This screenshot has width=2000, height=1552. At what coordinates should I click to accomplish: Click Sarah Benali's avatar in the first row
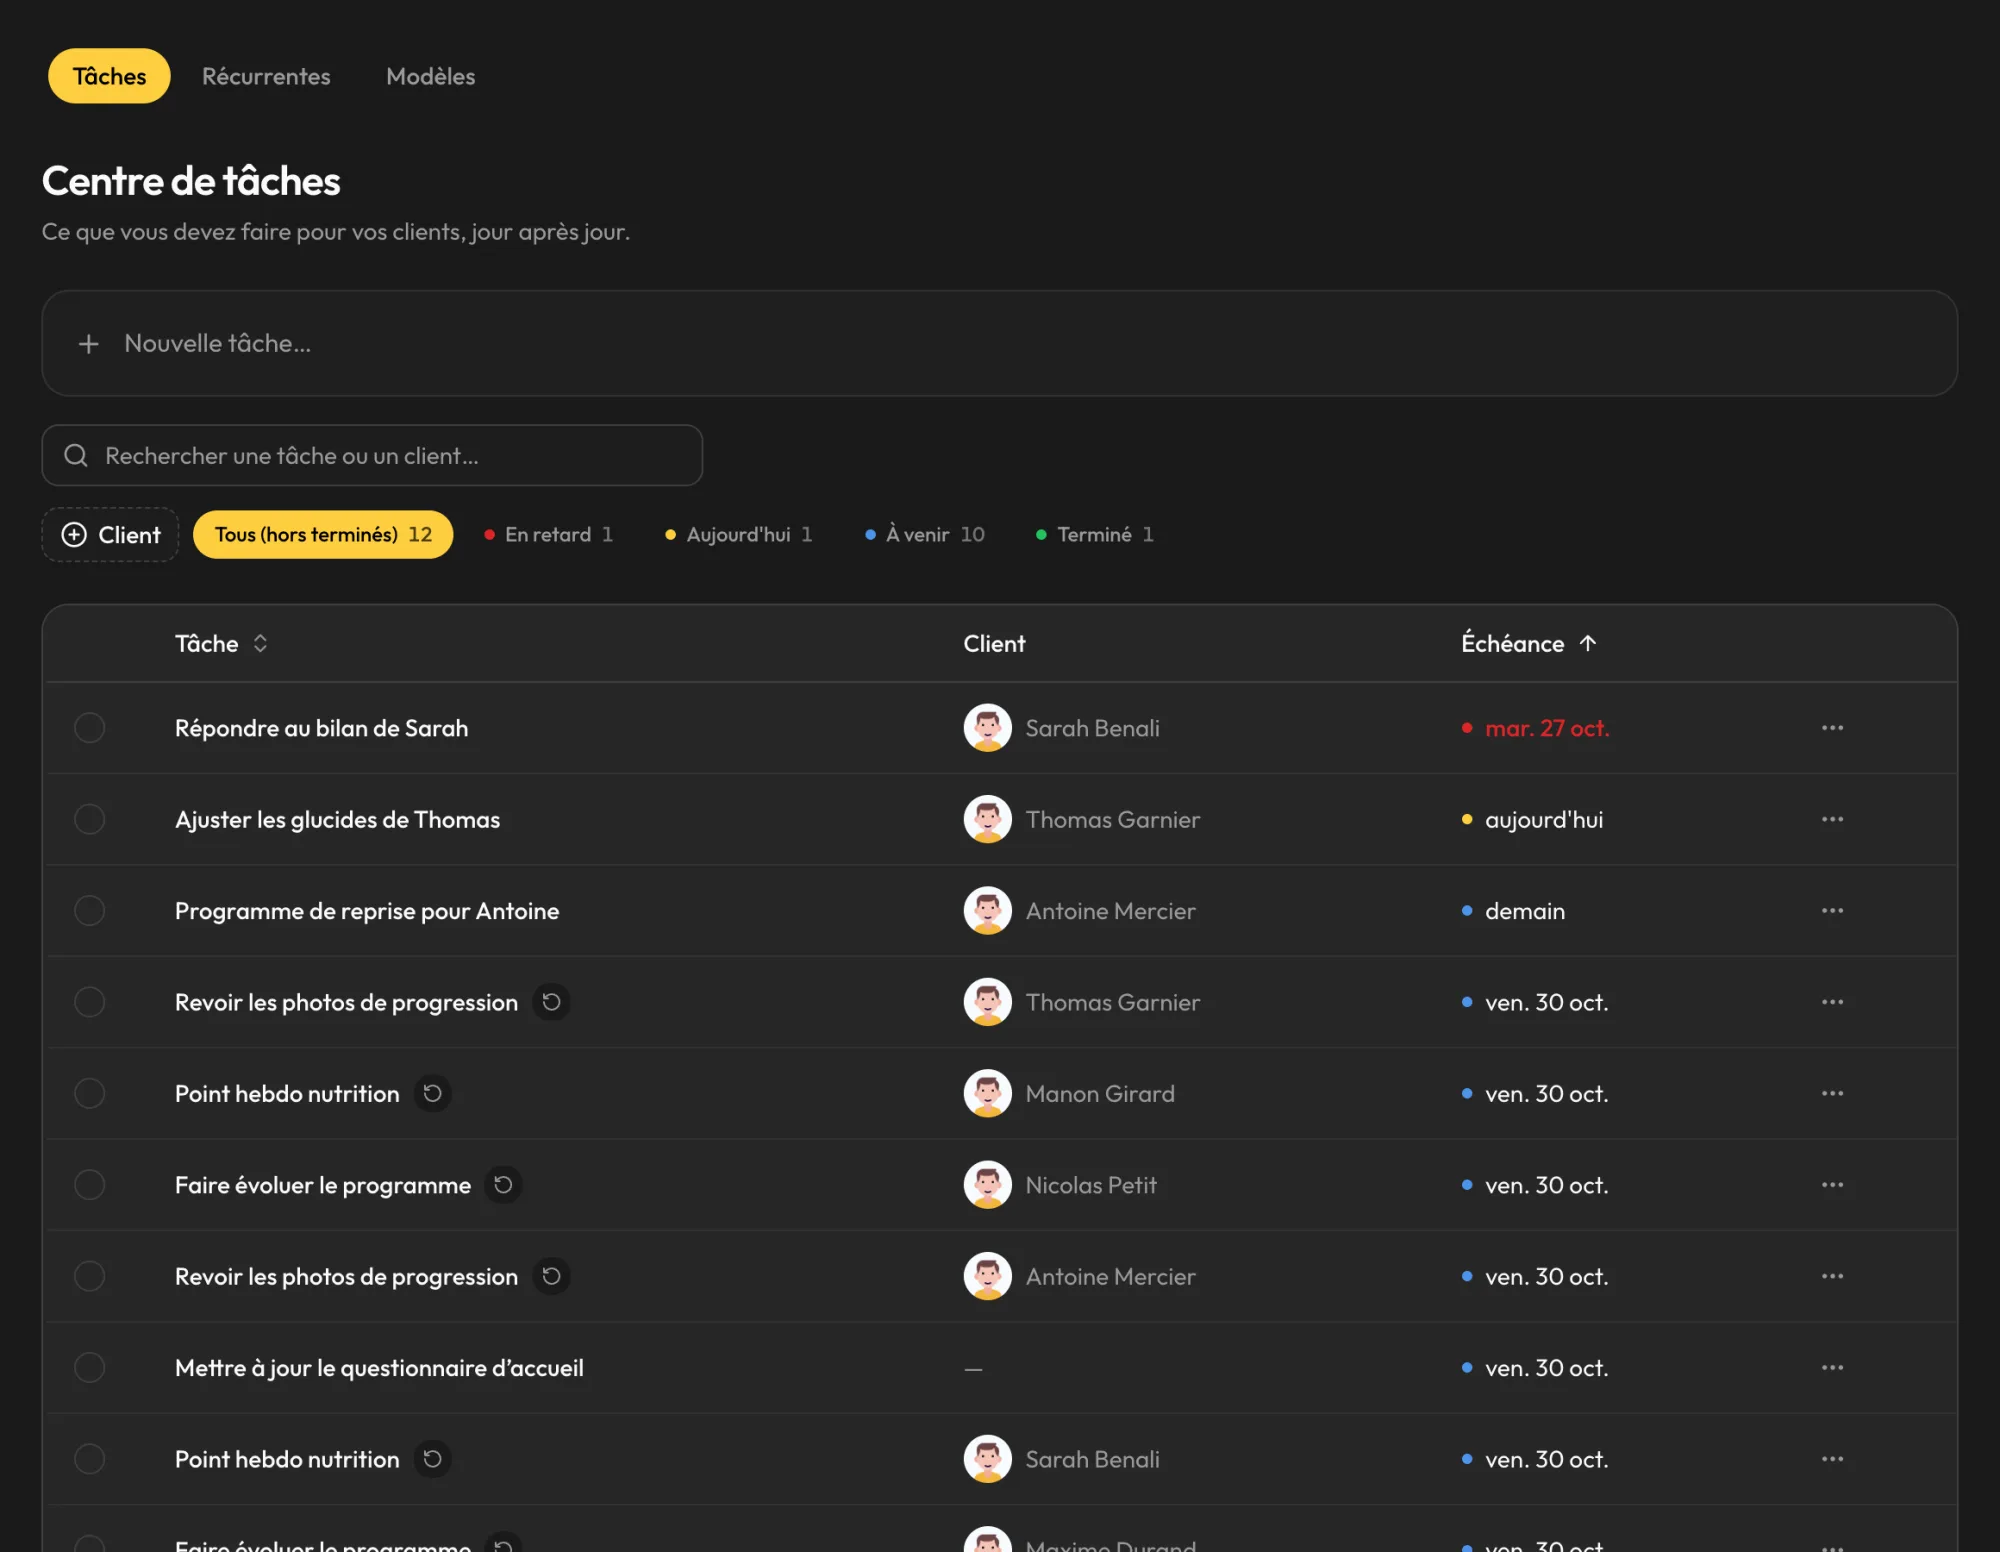(987, 728)
